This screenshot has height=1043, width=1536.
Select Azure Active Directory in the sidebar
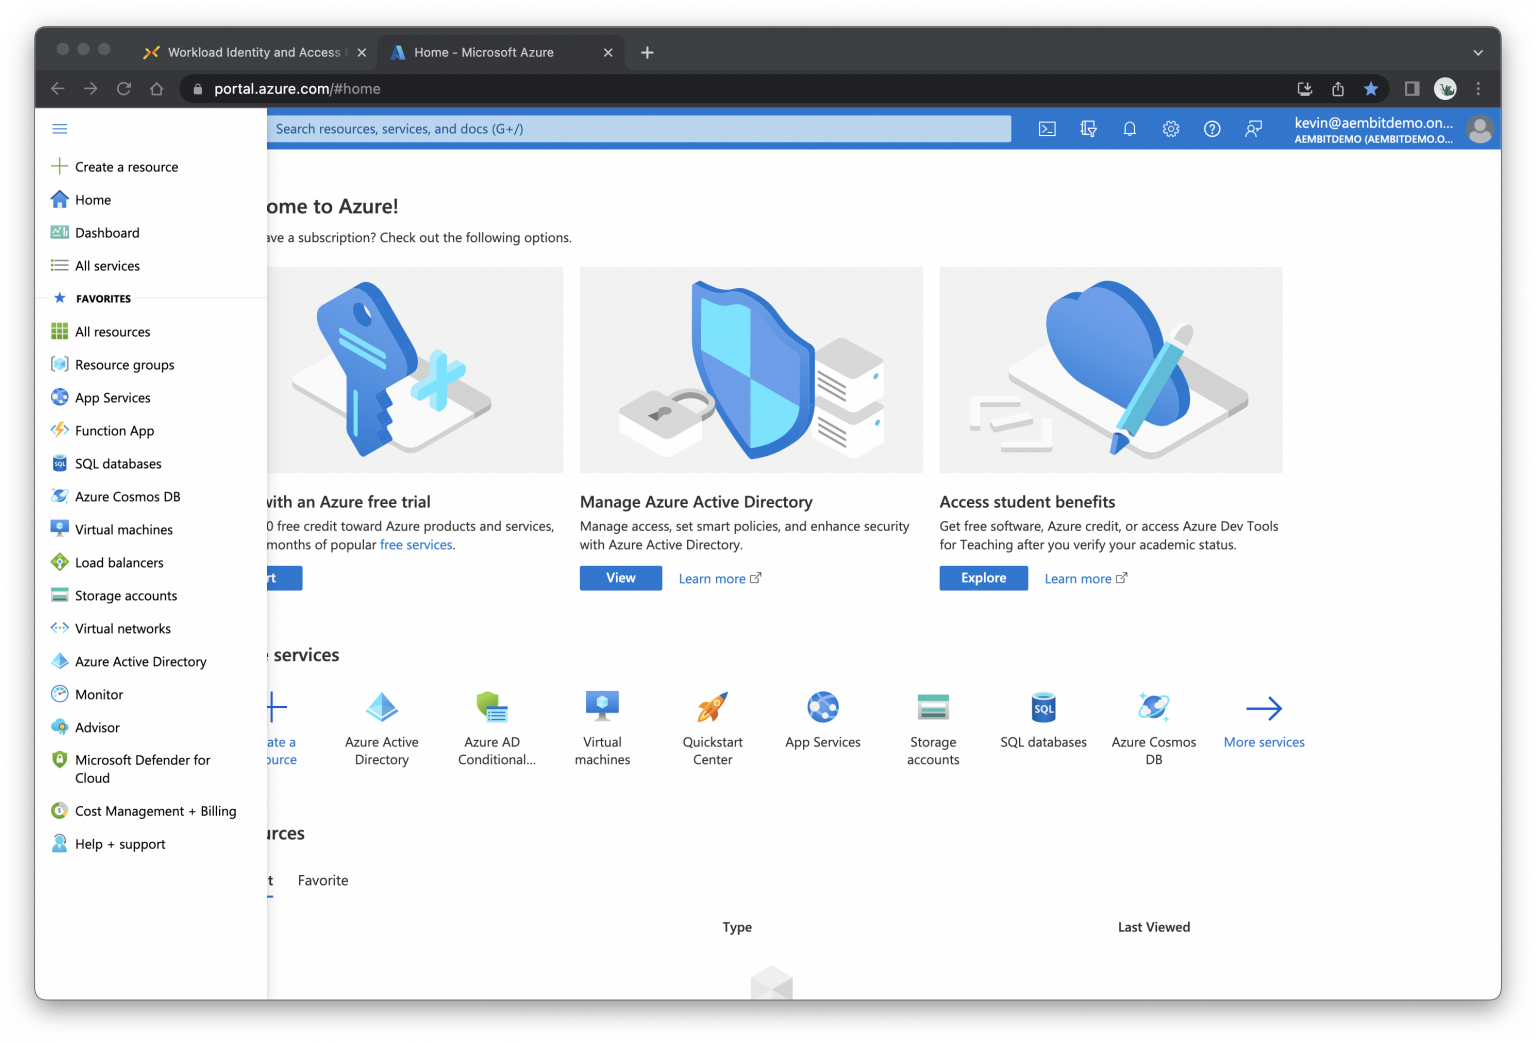point(140,661)
